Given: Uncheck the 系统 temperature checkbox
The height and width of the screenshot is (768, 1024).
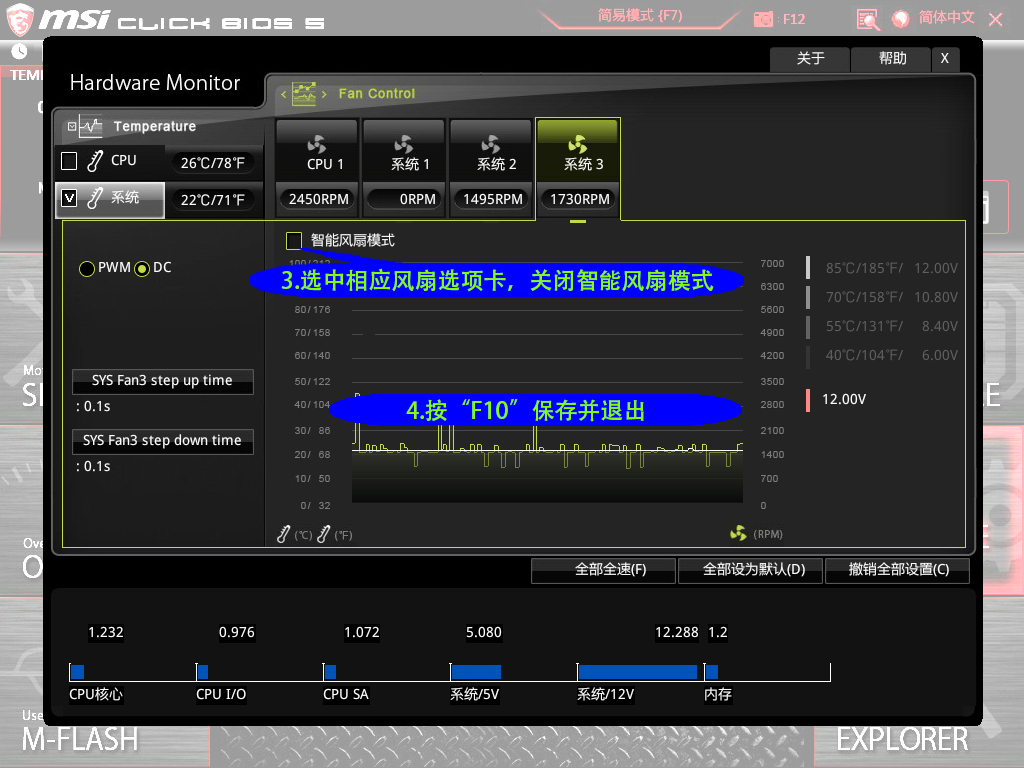Looking at the screenshot, I should 69,198.
